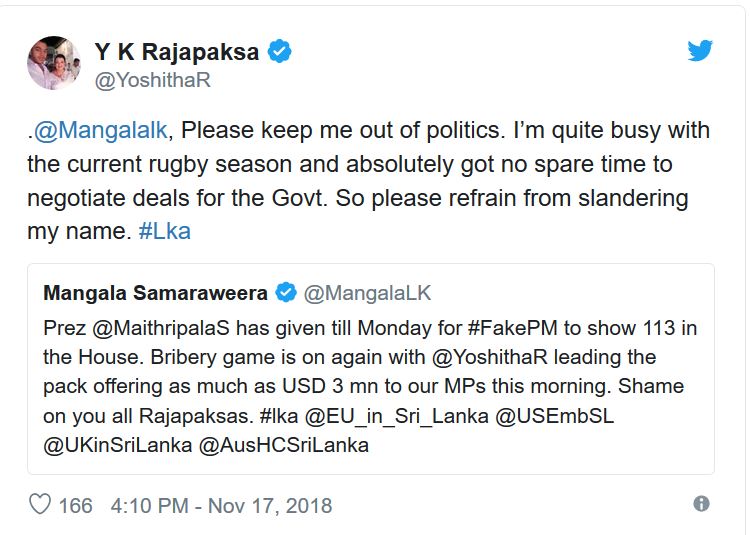Click Y K Rajapaksa's verified badge
Image resolution: width=750 pixels, height=535 pixels.
pos(279,52)
